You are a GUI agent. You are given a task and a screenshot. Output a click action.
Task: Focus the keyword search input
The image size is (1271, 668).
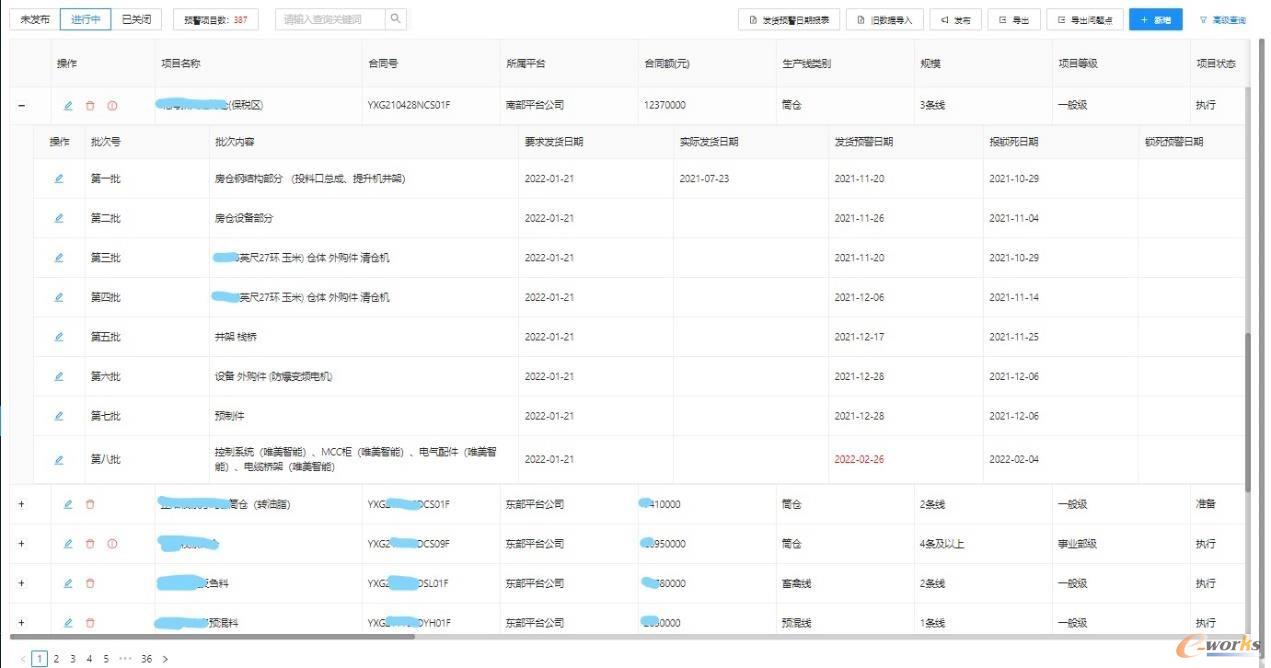(x=330, y=19)
